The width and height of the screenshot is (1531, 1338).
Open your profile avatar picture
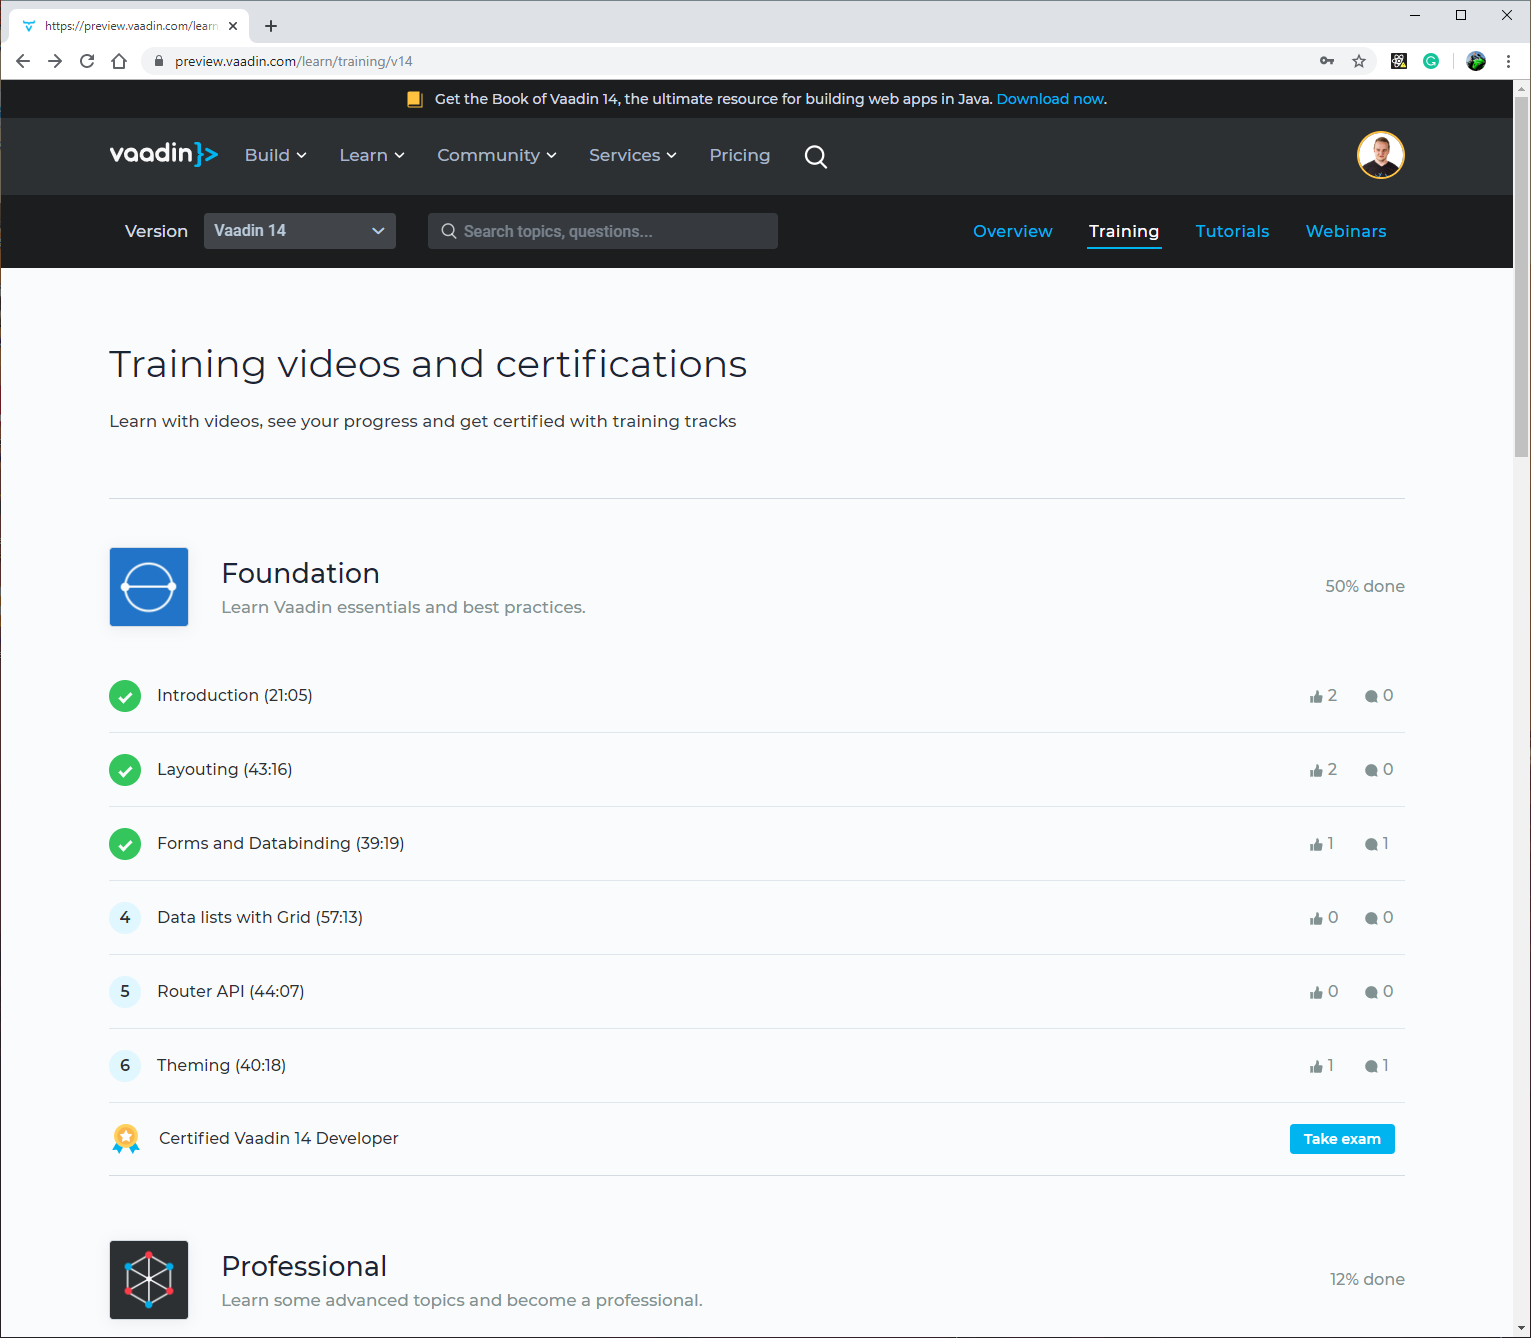(x=1380, y=155)
